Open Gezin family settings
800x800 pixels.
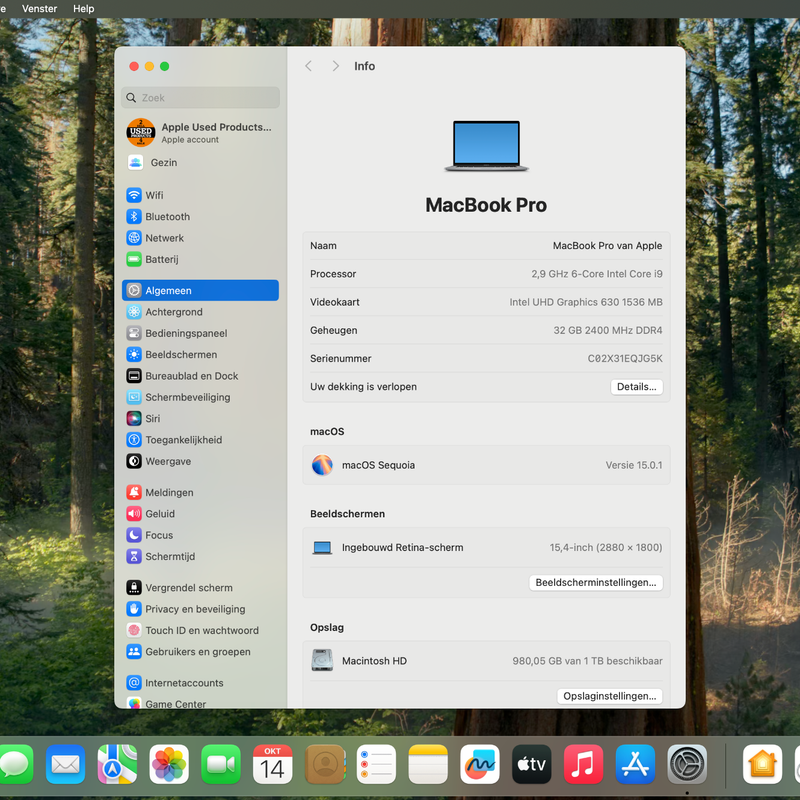201,163
